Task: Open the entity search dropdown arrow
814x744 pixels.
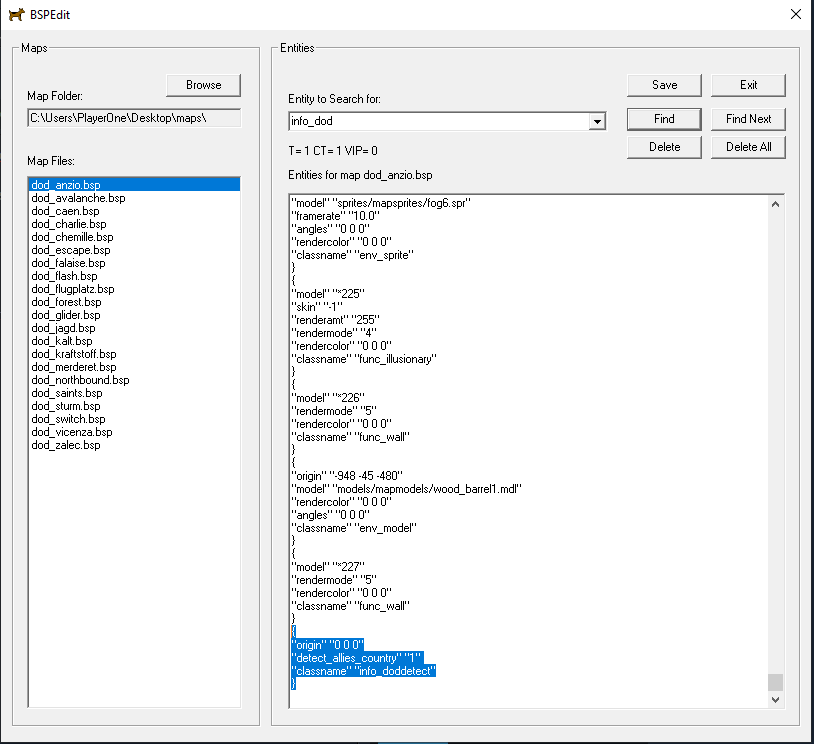Action: (597, 121)
